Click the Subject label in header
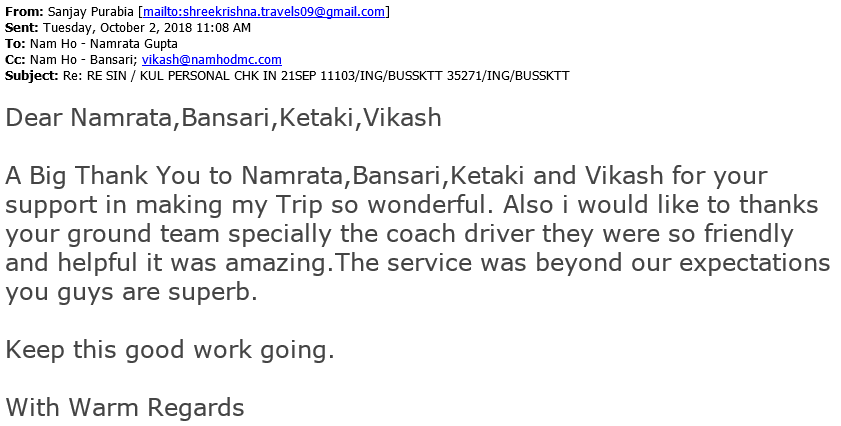Screen dimensions: 841x426 click(32, 76)
